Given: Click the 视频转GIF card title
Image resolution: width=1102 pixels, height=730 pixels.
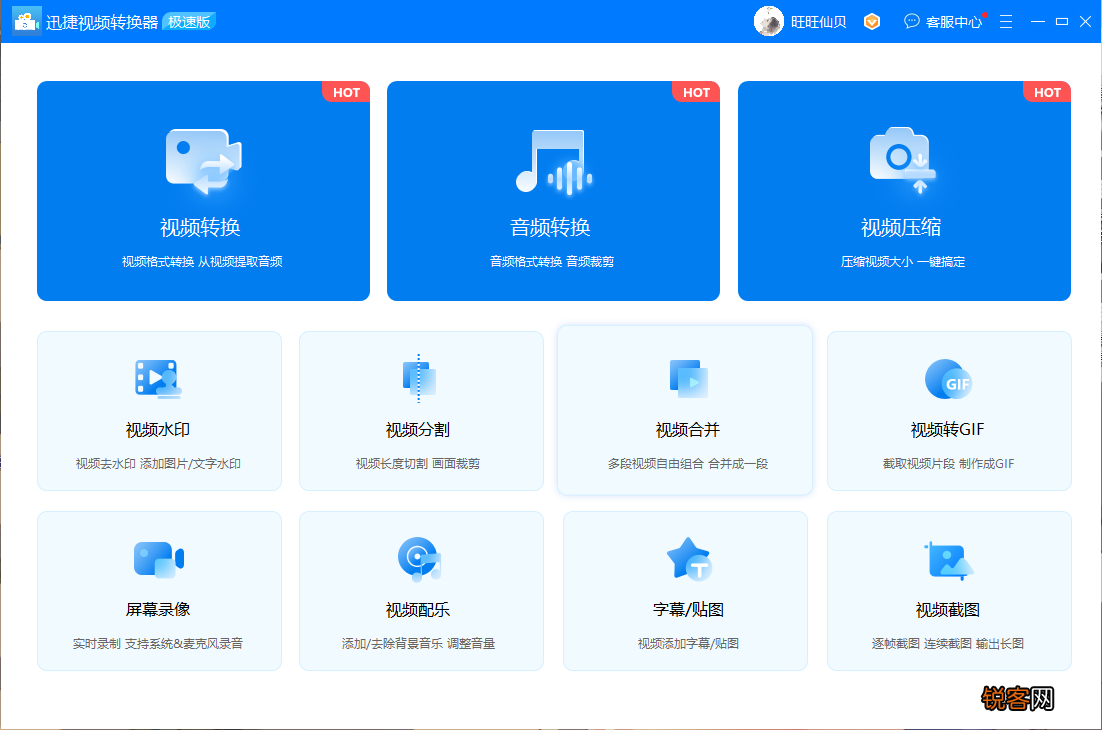Looking at the screenshot, I should 947,430.
